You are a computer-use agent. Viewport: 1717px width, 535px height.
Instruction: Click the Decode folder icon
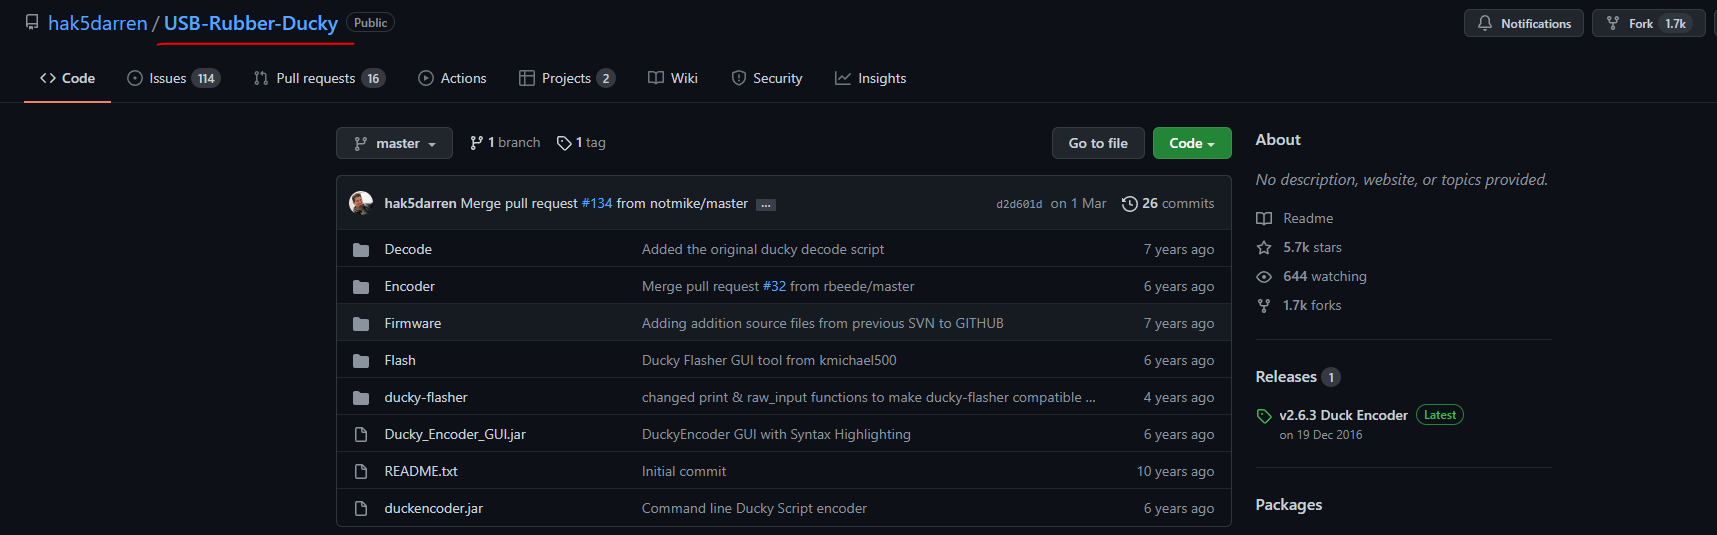pyautogui.click(x=361, y=249)
